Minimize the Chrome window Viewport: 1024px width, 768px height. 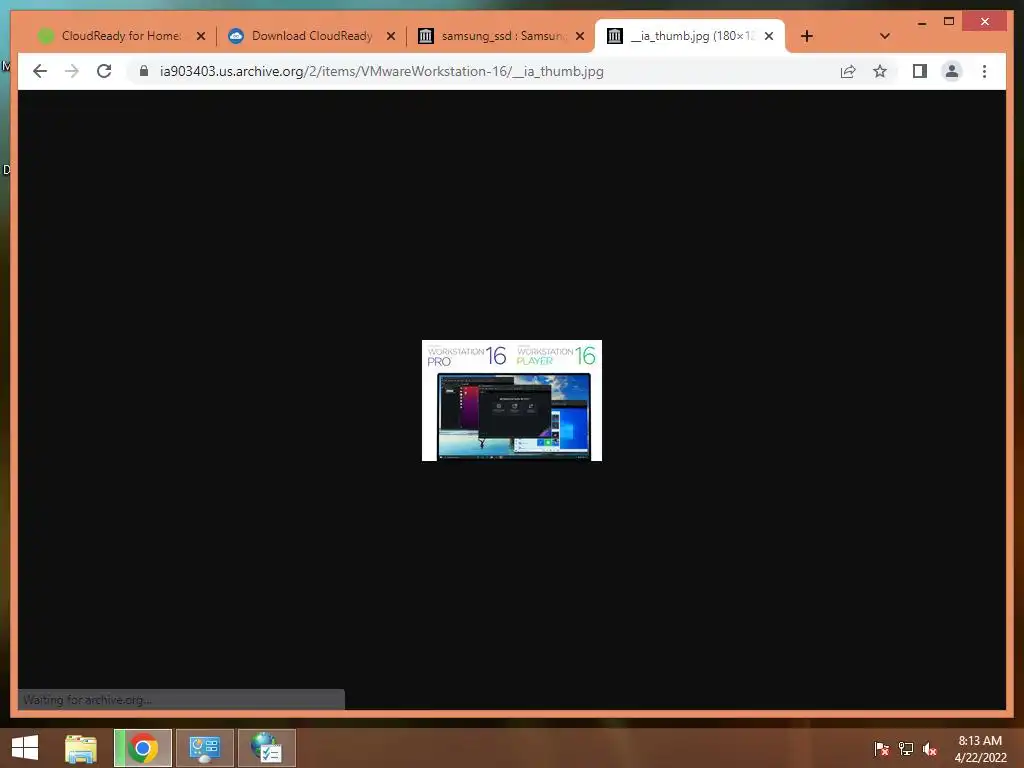pos(922,22)
